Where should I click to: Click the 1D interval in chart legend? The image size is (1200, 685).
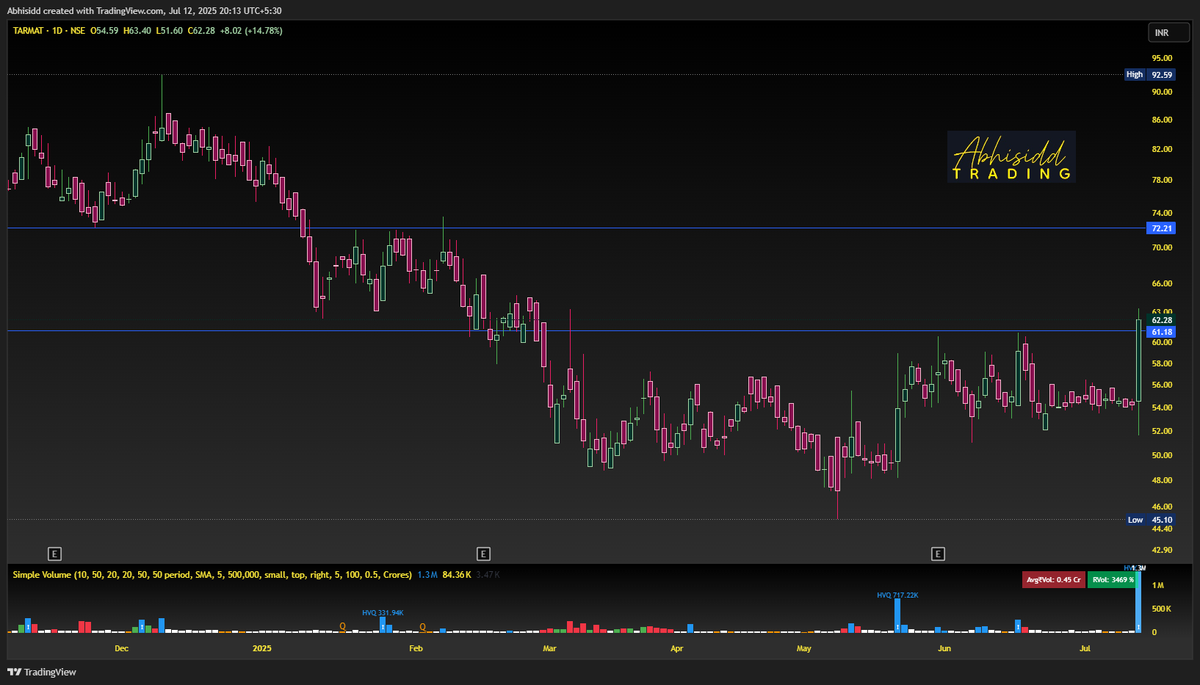[56, 31]
